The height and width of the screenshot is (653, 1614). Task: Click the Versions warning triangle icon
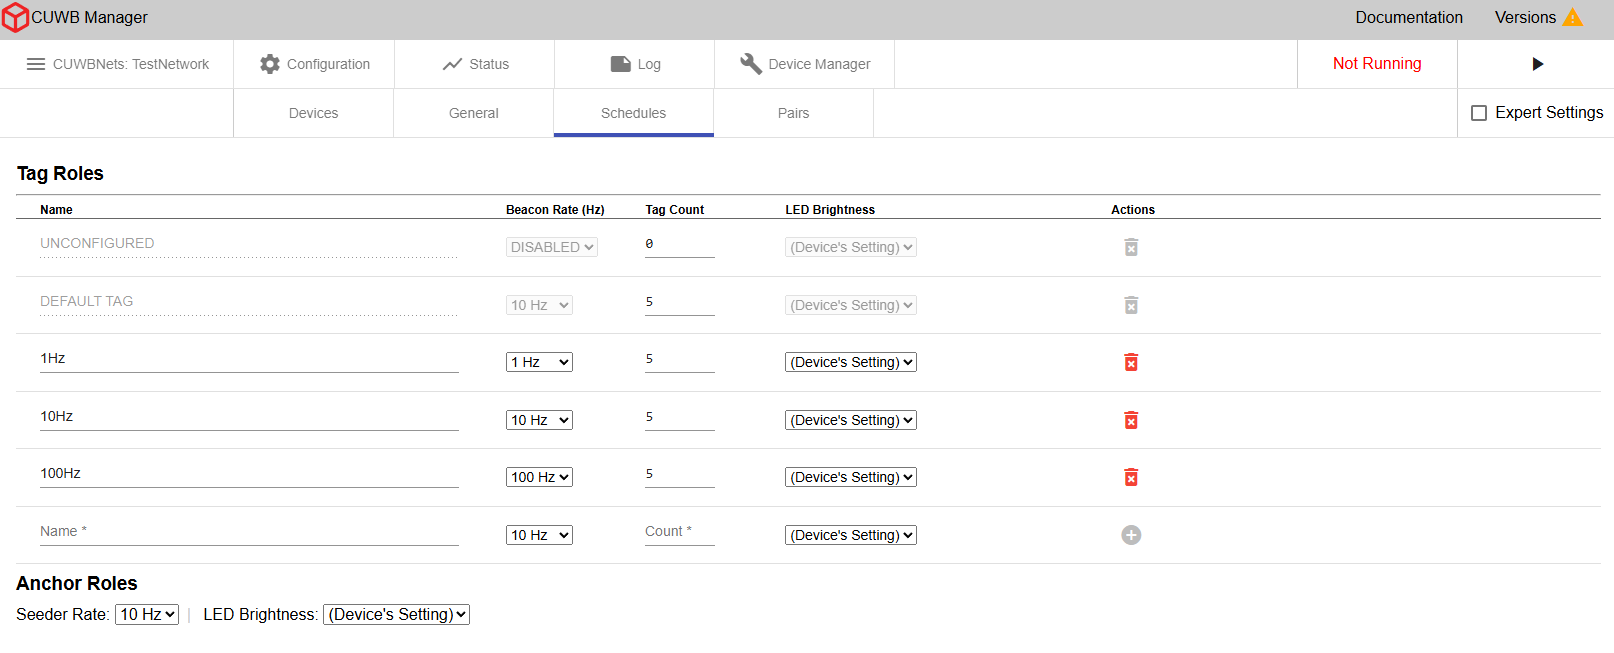[x=1572, y=18]
